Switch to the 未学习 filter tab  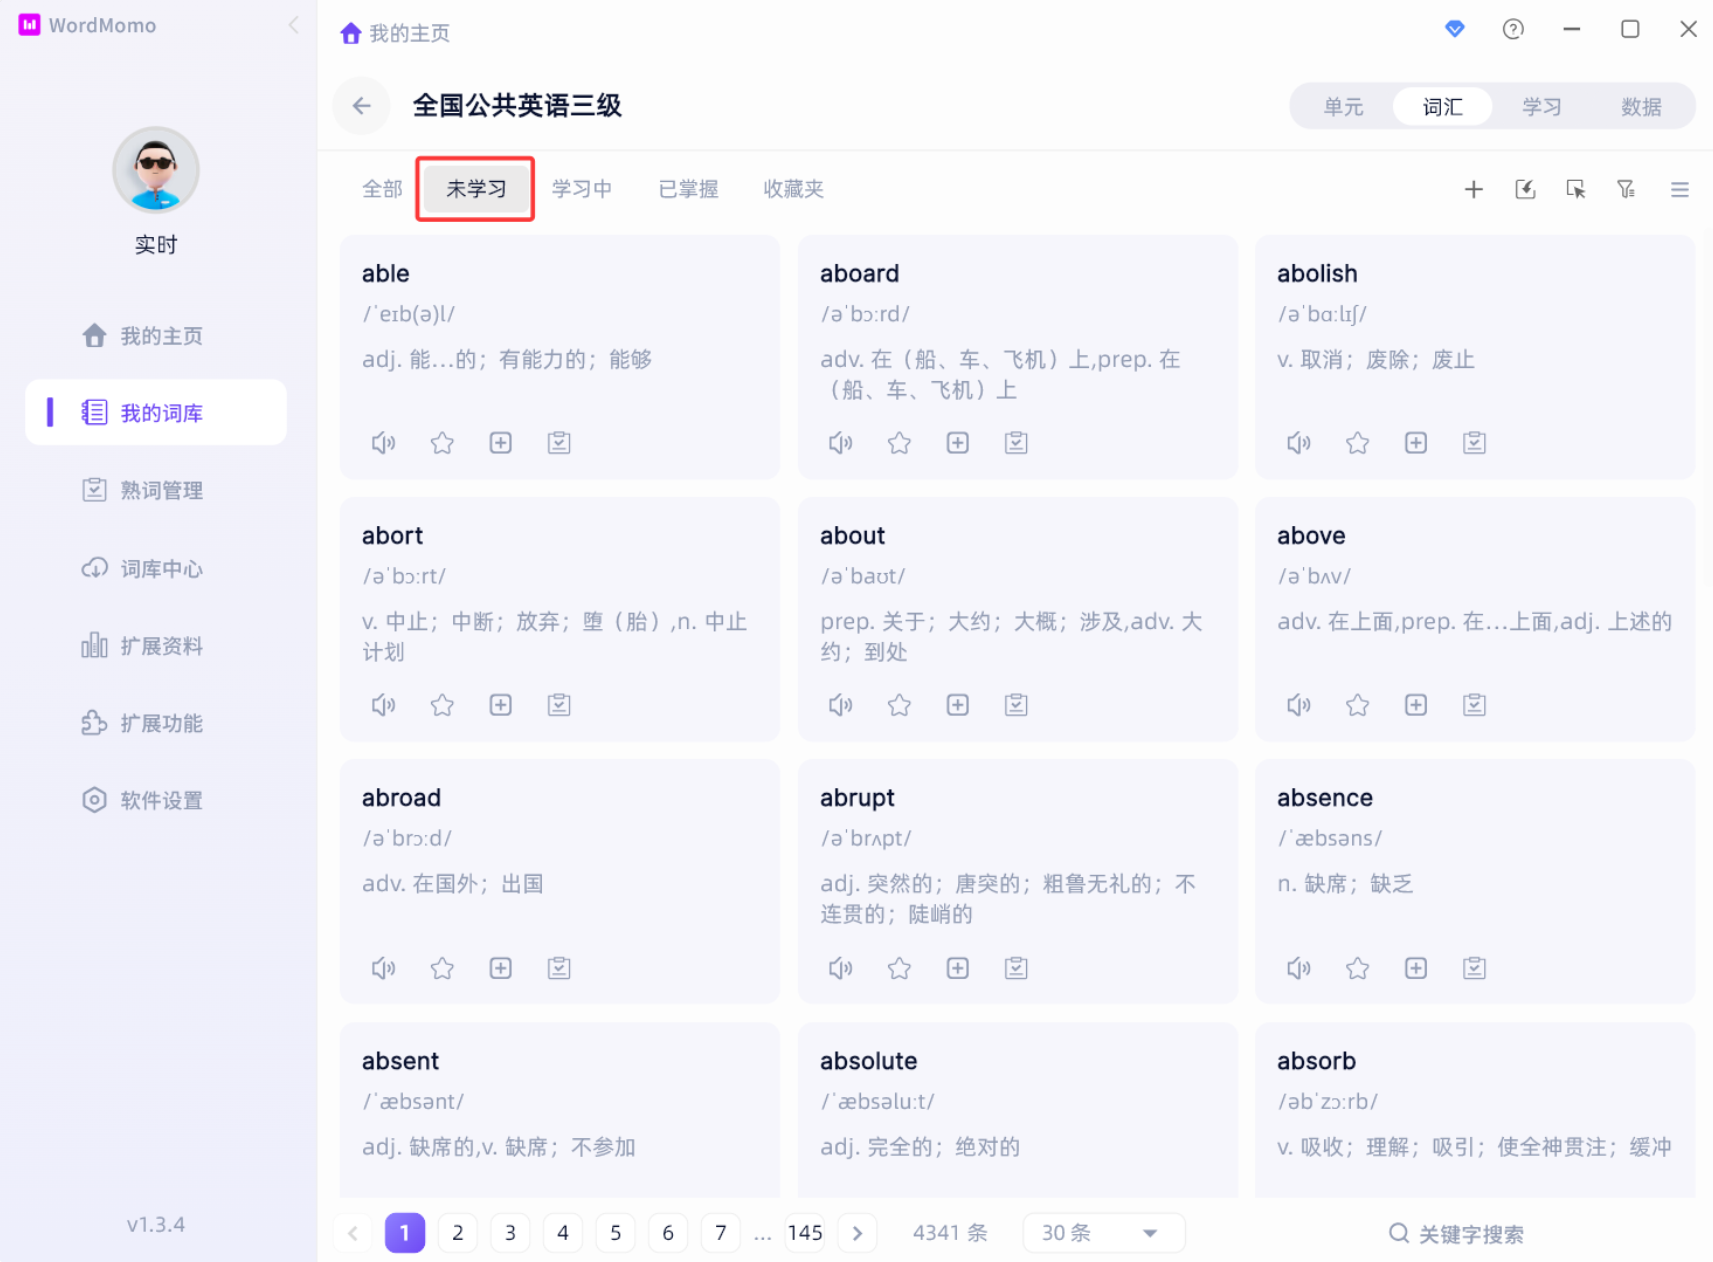[x=476, y=189]
